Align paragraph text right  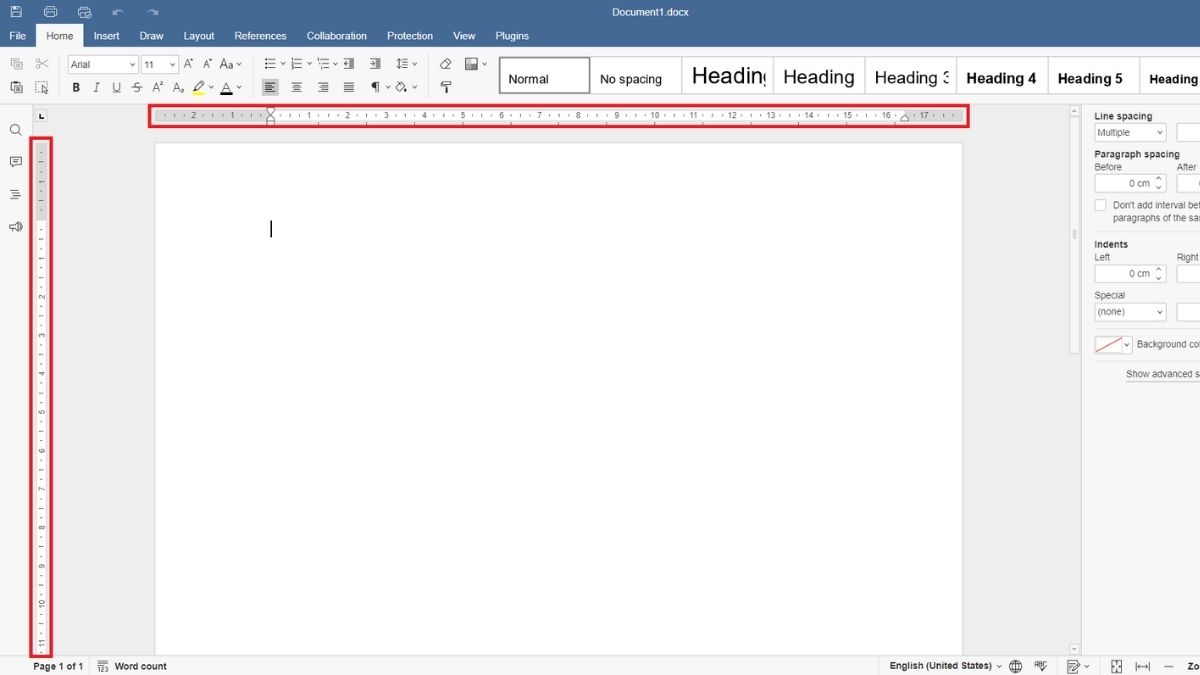point(323,87)
